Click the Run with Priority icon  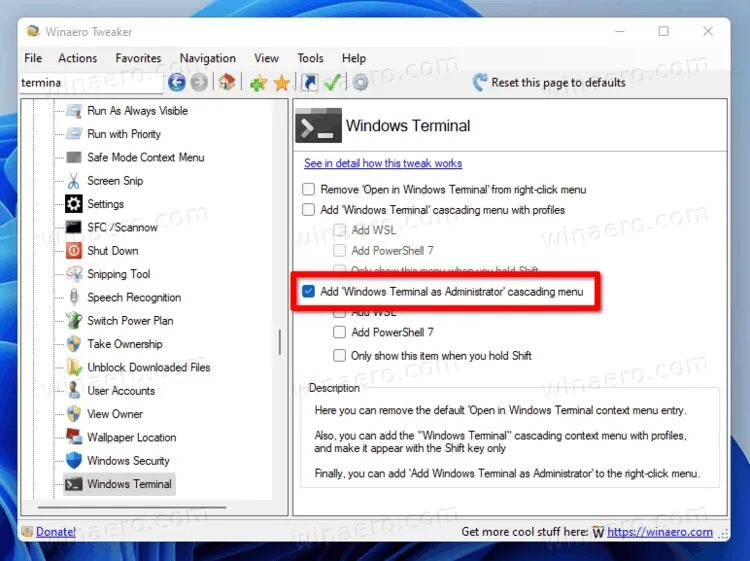point(74,134)
